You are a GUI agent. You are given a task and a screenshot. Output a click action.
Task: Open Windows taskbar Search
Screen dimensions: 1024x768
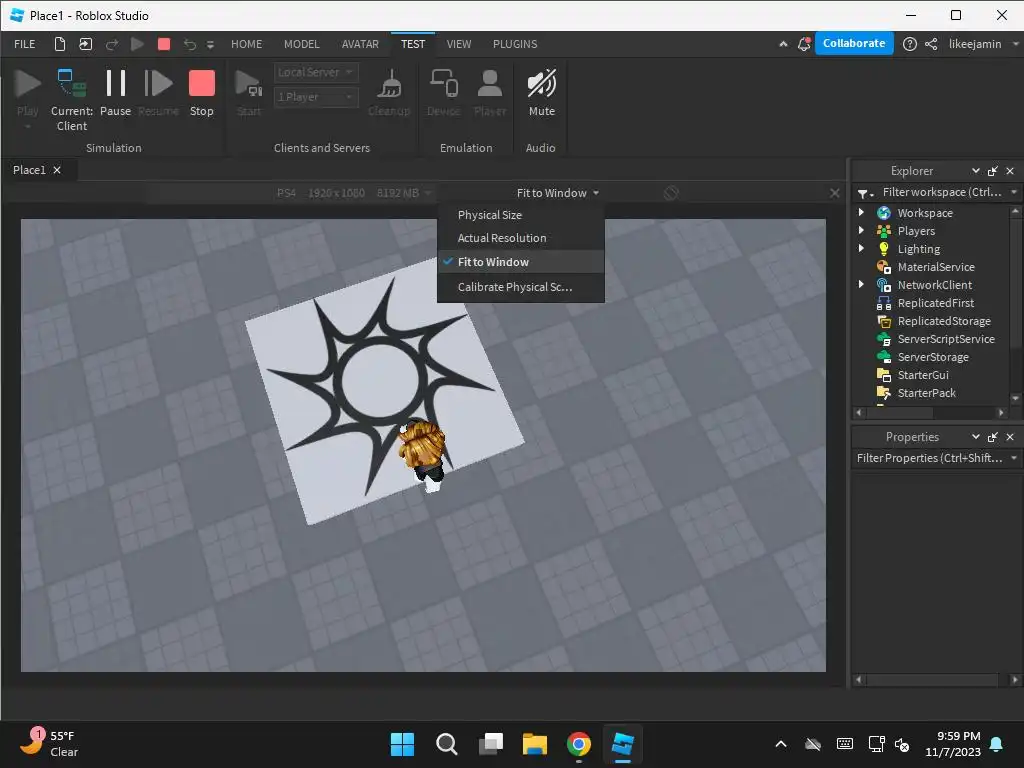point(447,744)
